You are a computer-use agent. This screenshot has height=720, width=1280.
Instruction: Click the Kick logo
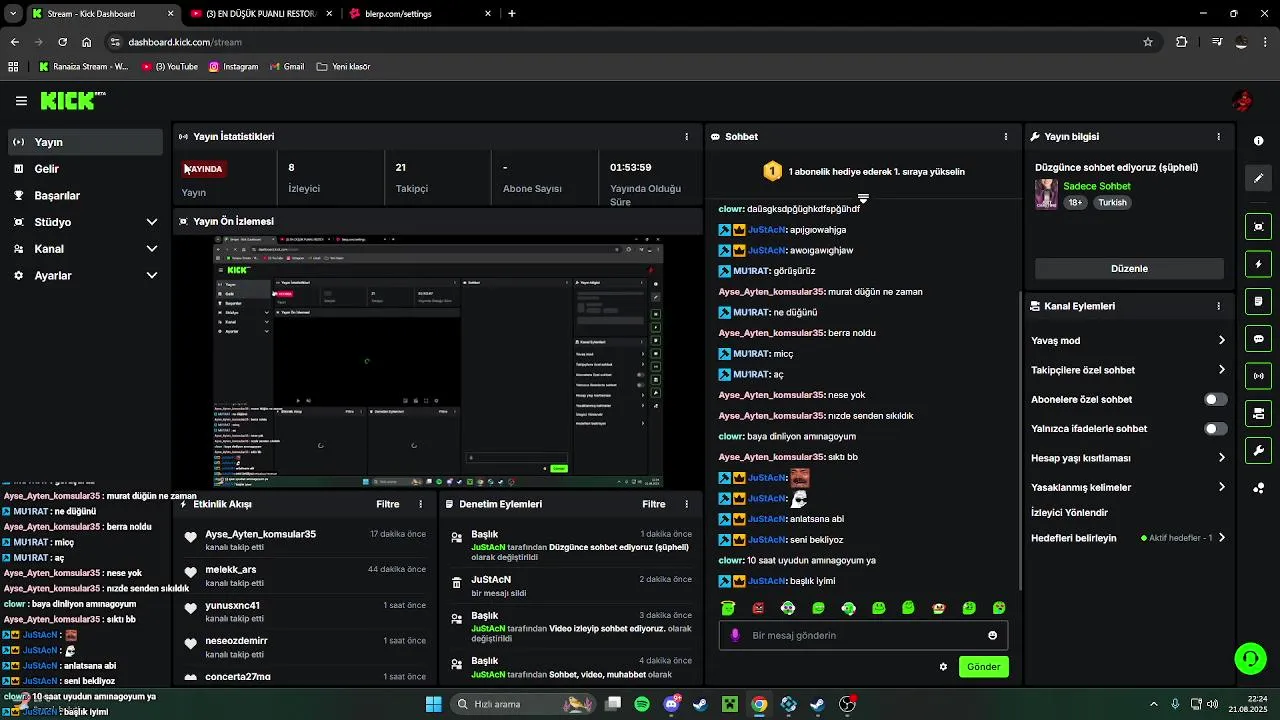point(72,100)
